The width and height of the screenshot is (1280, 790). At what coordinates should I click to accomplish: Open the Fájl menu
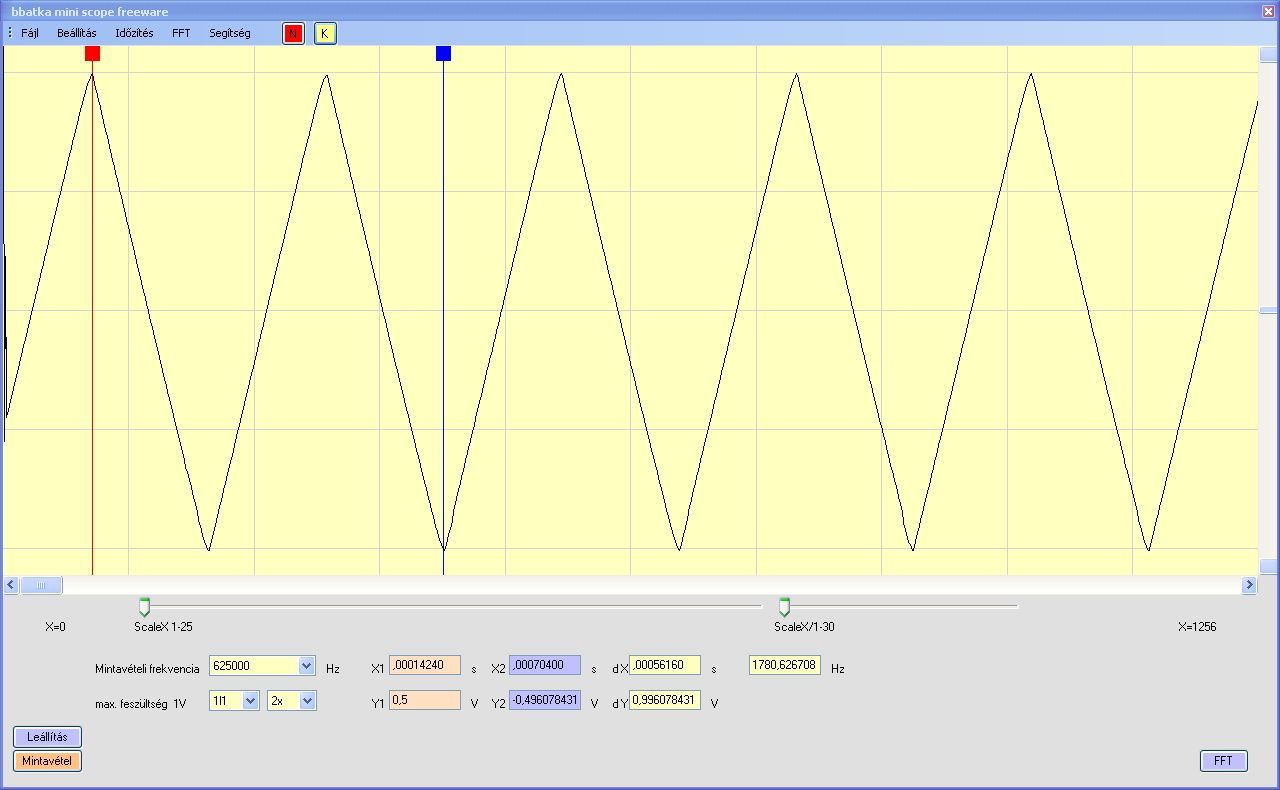coord(30,33)
